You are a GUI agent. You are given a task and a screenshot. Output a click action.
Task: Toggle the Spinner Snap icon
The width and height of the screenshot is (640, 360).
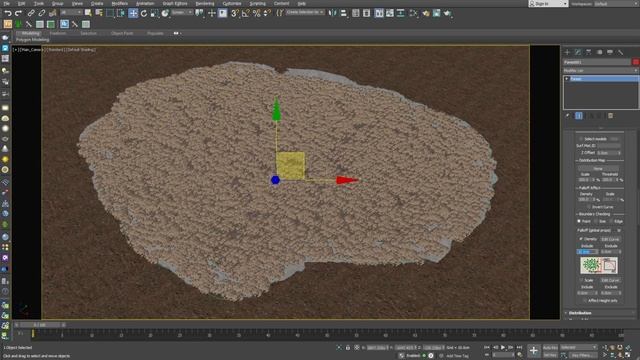pos(267,13)
